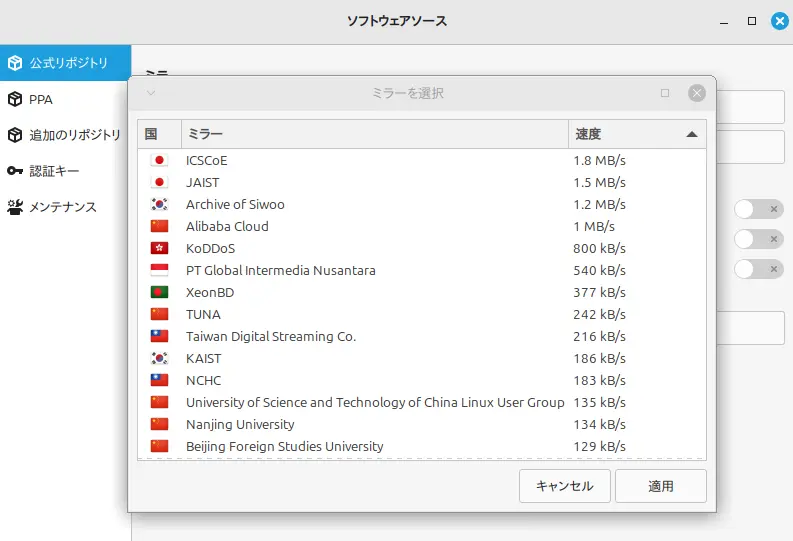
Task: Select PT Global Intermedia Nusantara mirror
Action: (422, 270)
